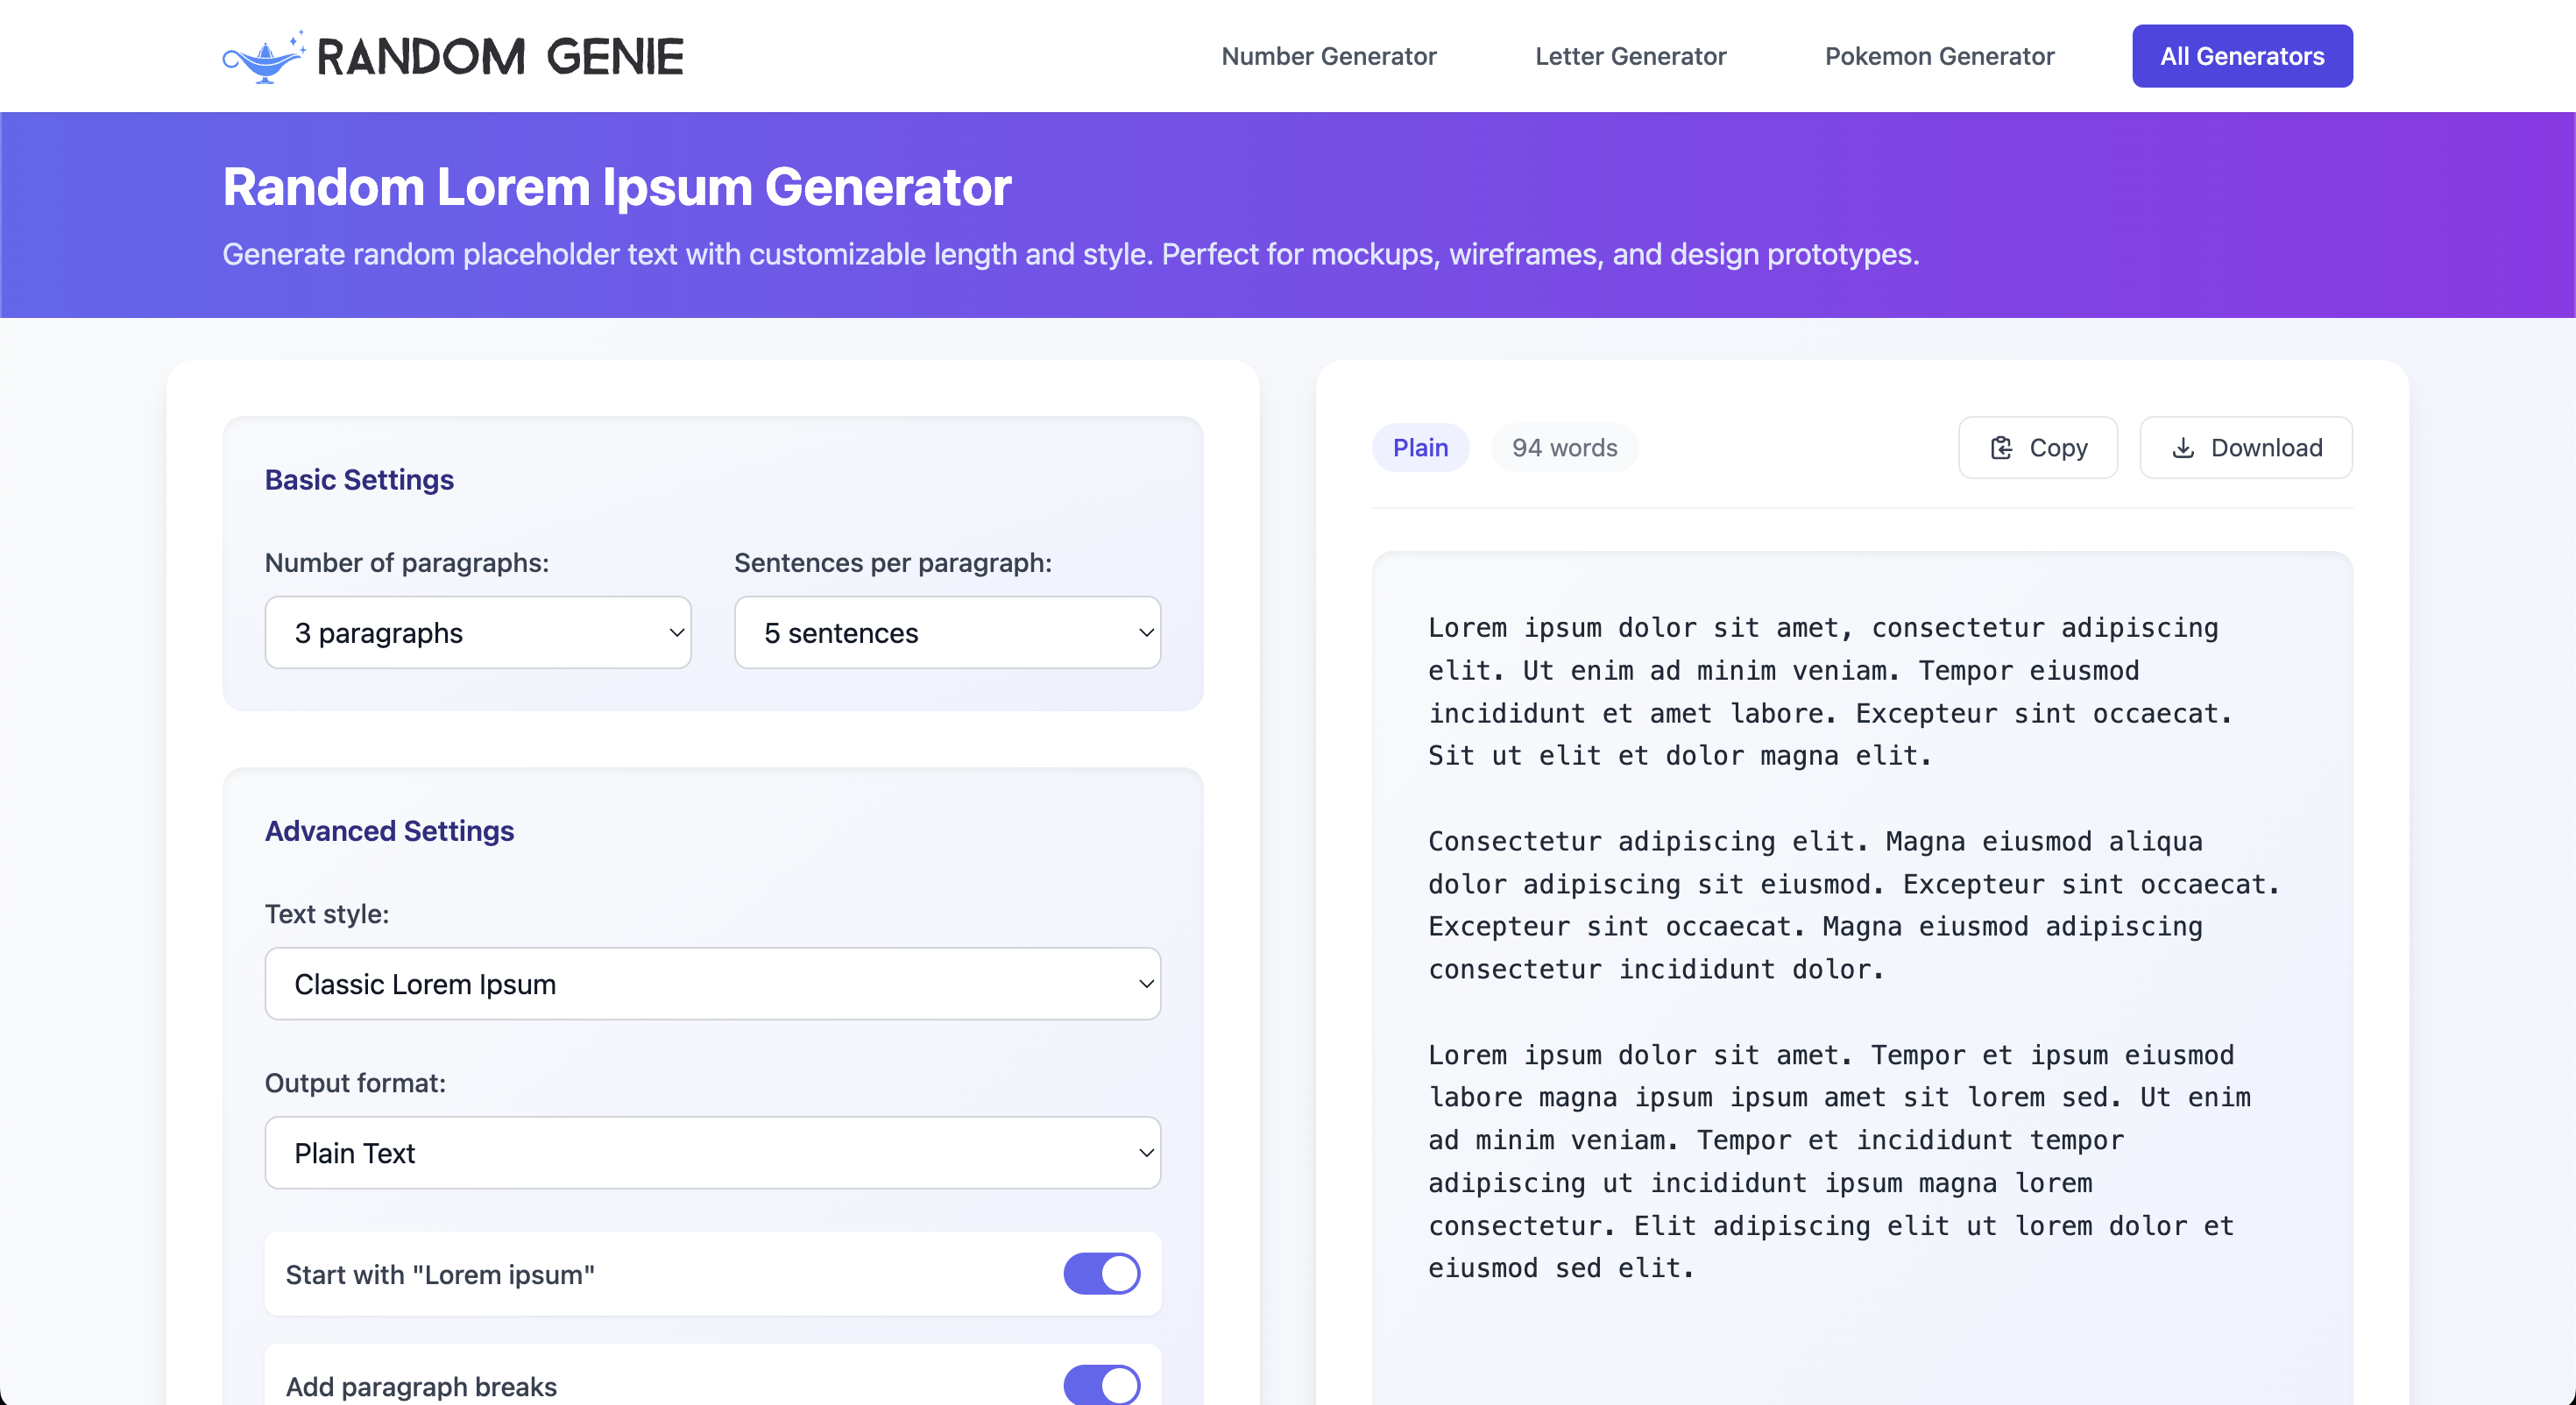Open the Text style dropdown

pos(712,984)
